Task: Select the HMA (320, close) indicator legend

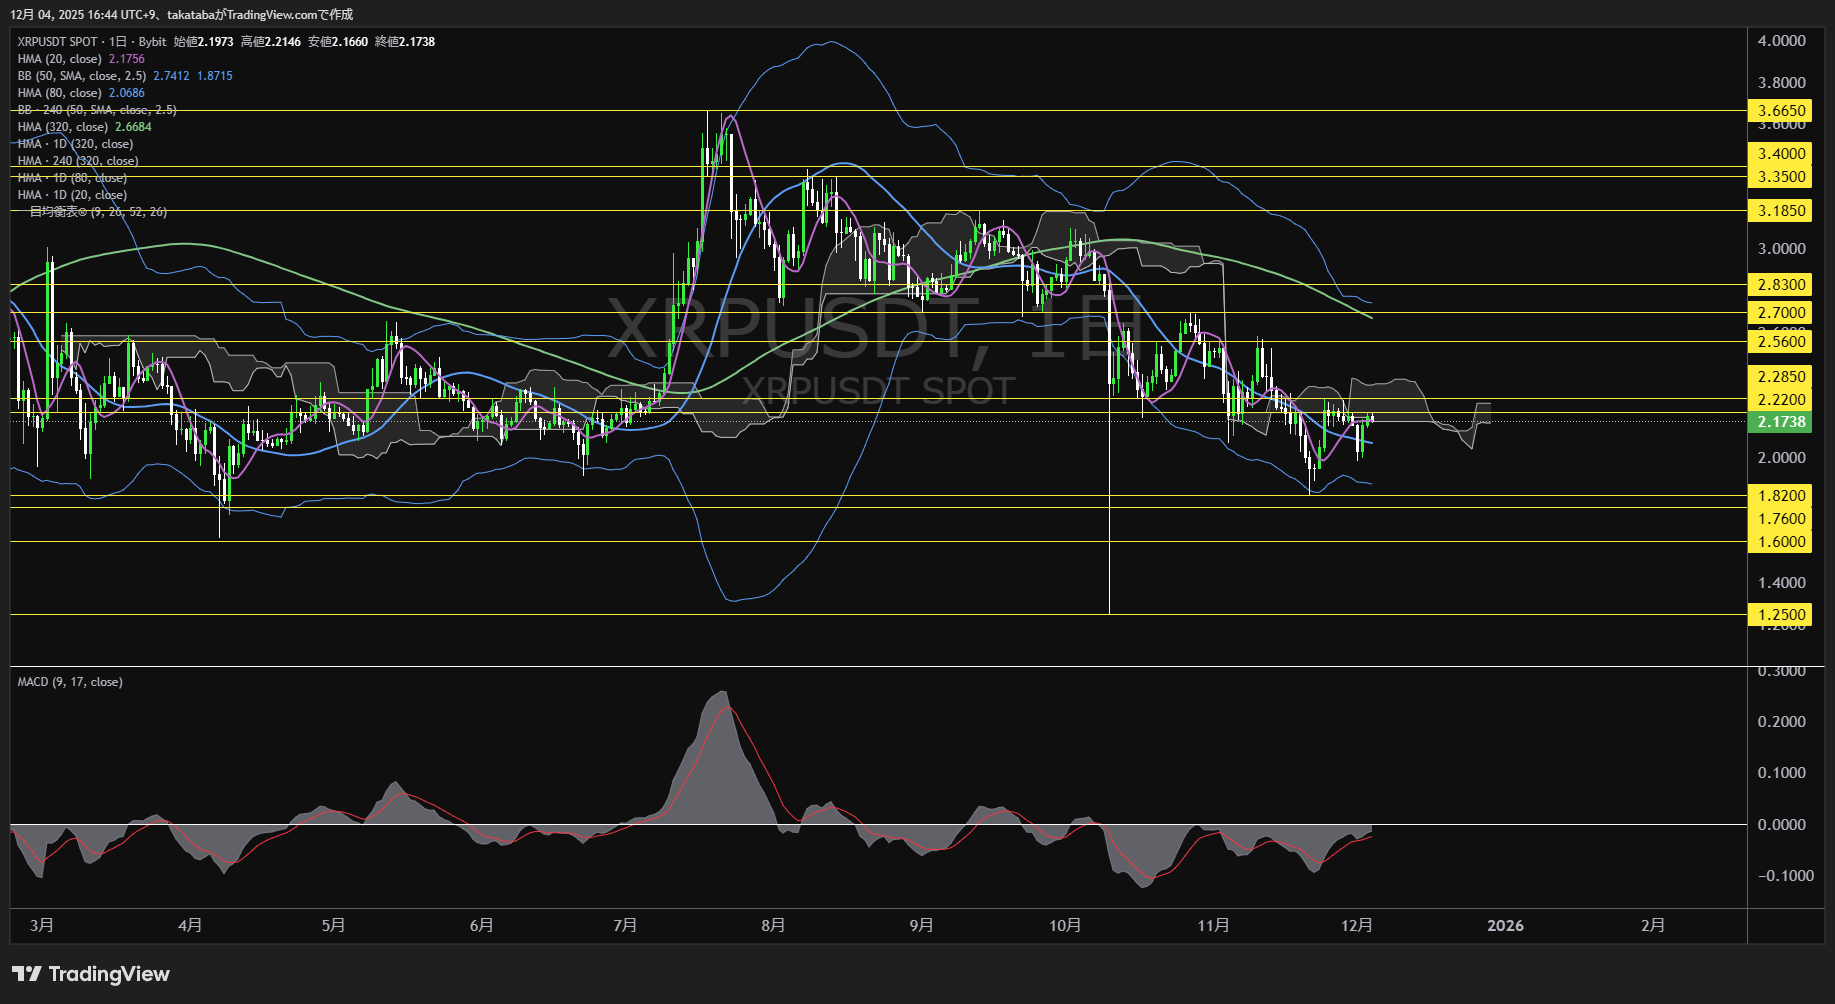Action: [x=62, y=127]
